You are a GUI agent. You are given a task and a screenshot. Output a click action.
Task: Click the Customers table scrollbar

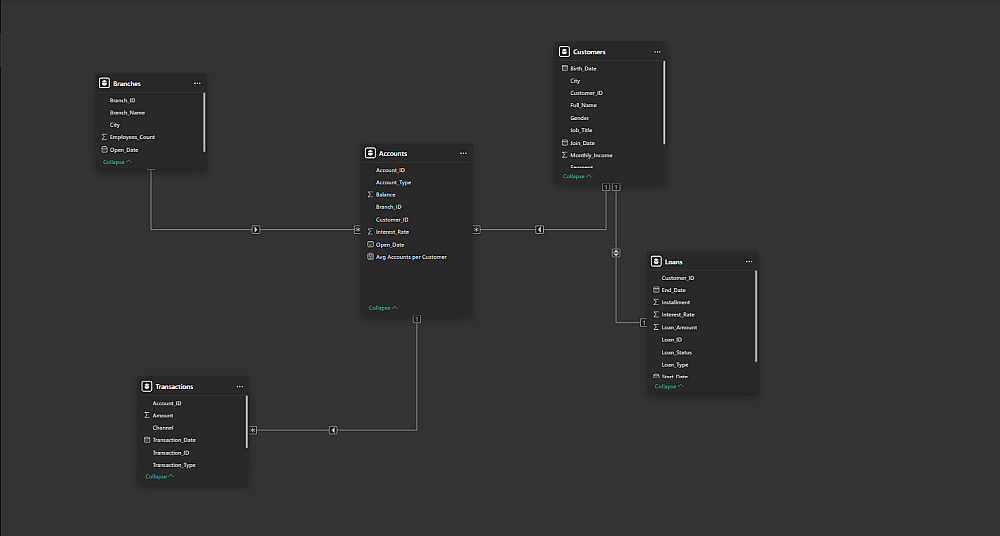[x=664, y=103]
